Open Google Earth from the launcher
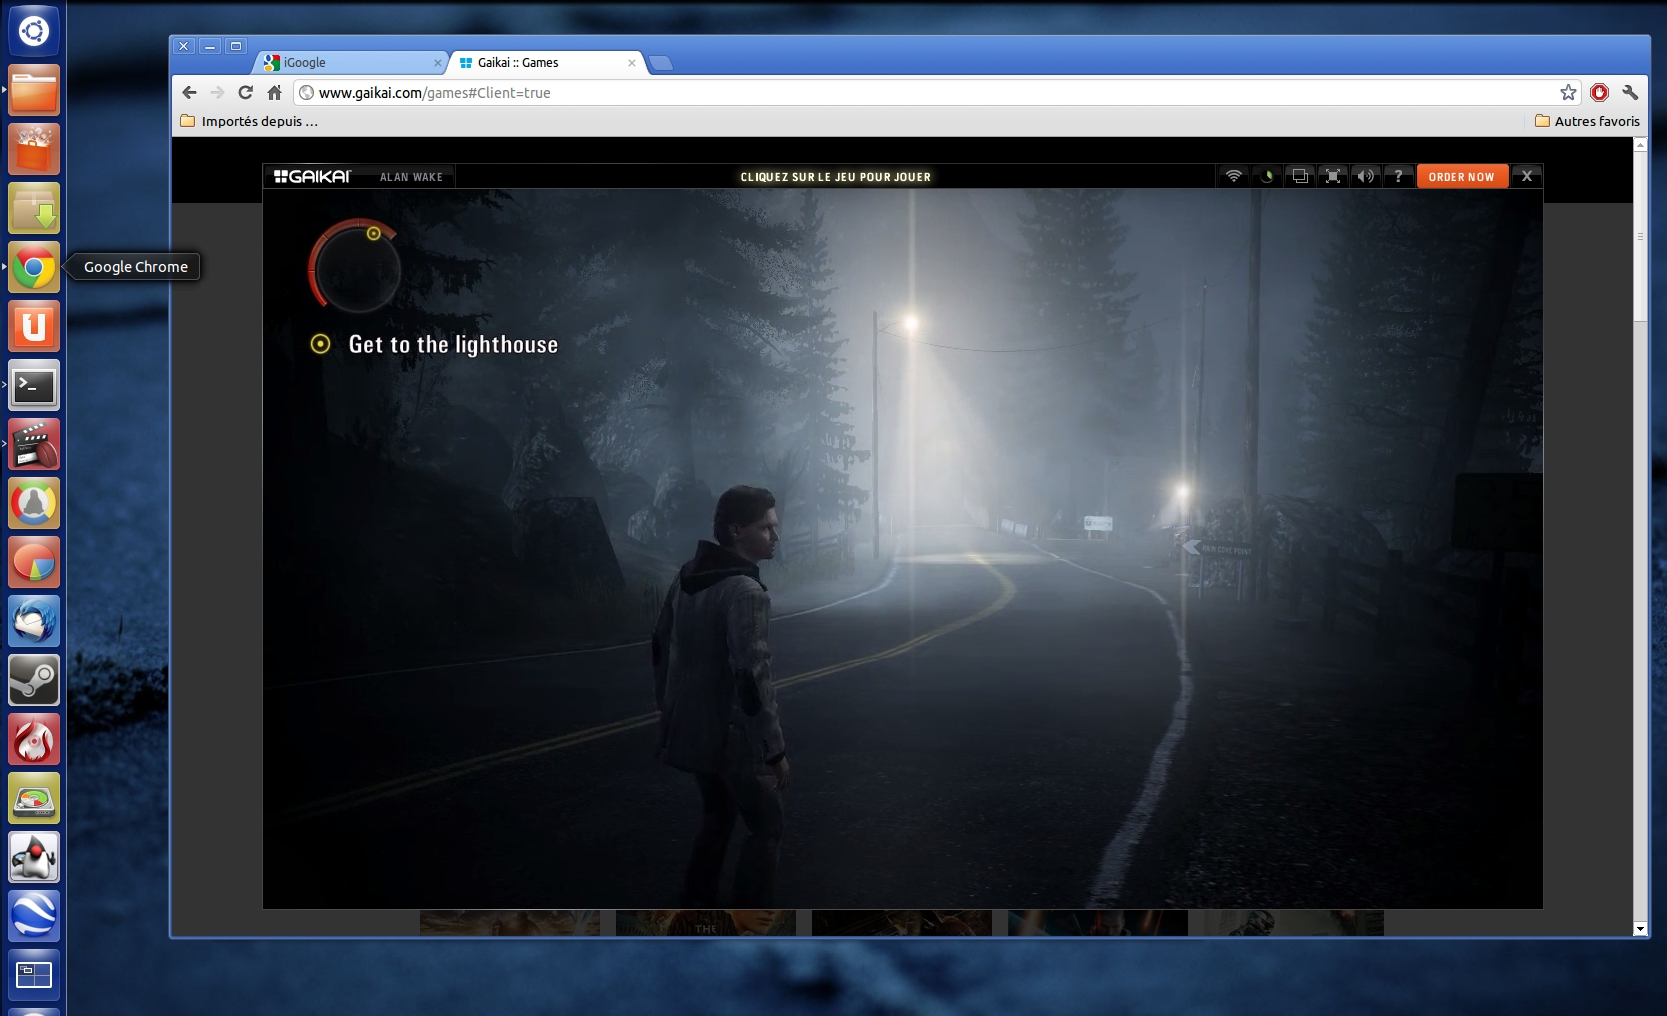Image resolution: width=1667 pixels, height=1016 pixels. point(34,916)
